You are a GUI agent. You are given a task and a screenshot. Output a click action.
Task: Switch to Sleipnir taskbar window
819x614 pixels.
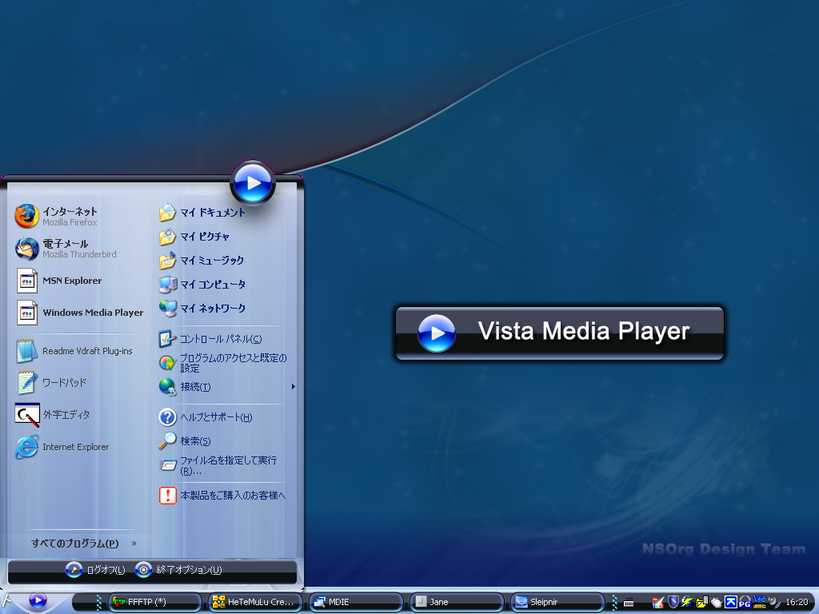tap(557, 602)
